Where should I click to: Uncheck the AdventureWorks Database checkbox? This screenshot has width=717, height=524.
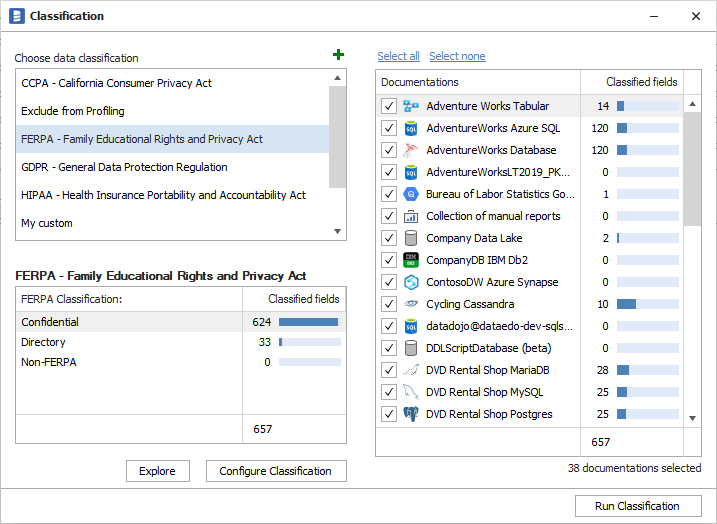pos(389,150)
